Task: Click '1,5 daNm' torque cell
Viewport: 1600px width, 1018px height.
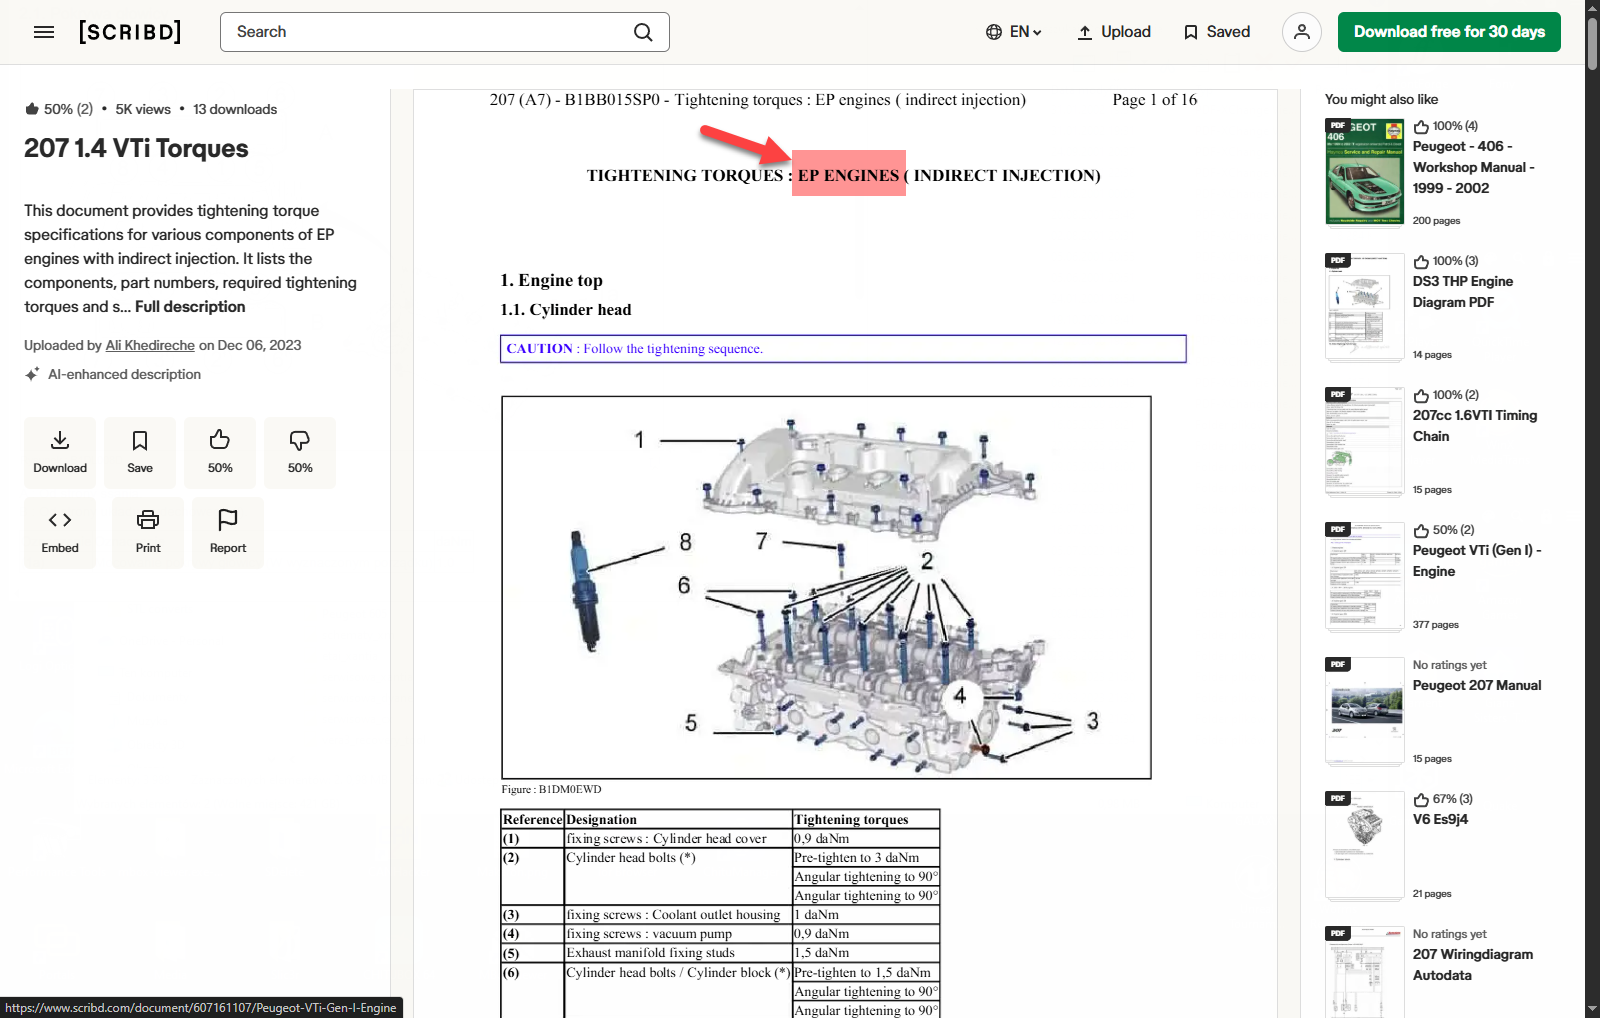Action: [866, 953]
